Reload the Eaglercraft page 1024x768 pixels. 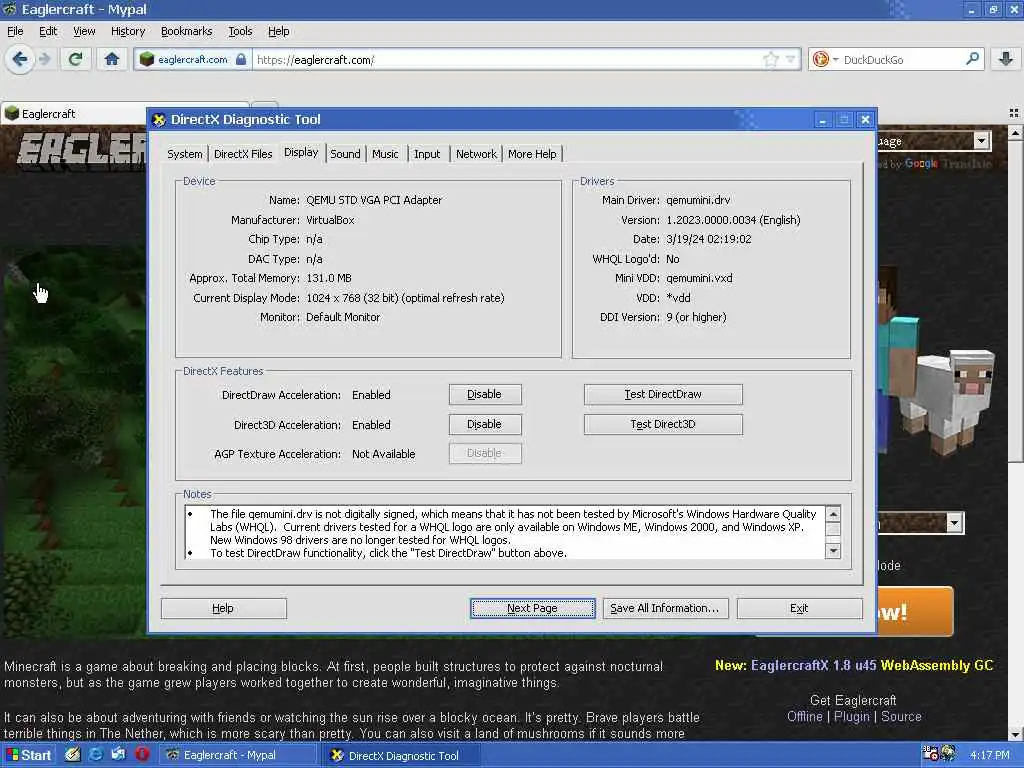tap(75, 59)
